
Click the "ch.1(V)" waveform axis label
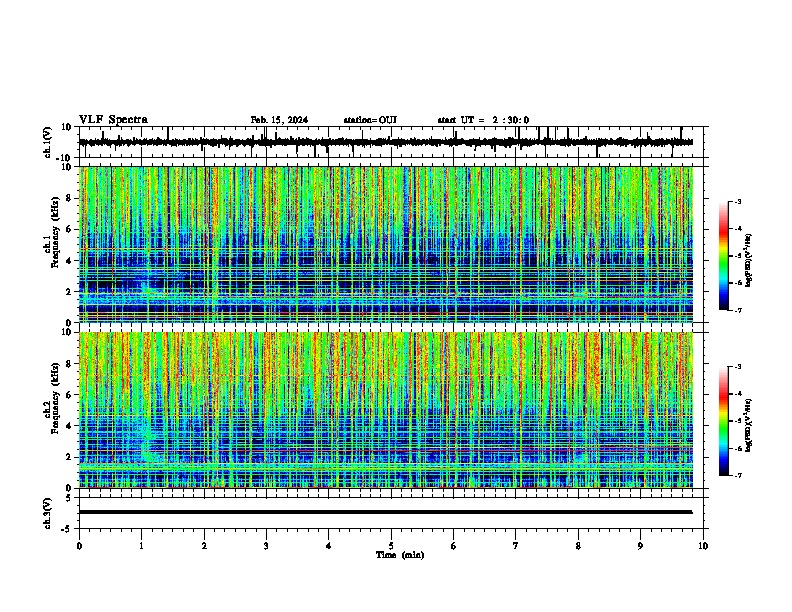pyautogui.click(x=48, y=142)
